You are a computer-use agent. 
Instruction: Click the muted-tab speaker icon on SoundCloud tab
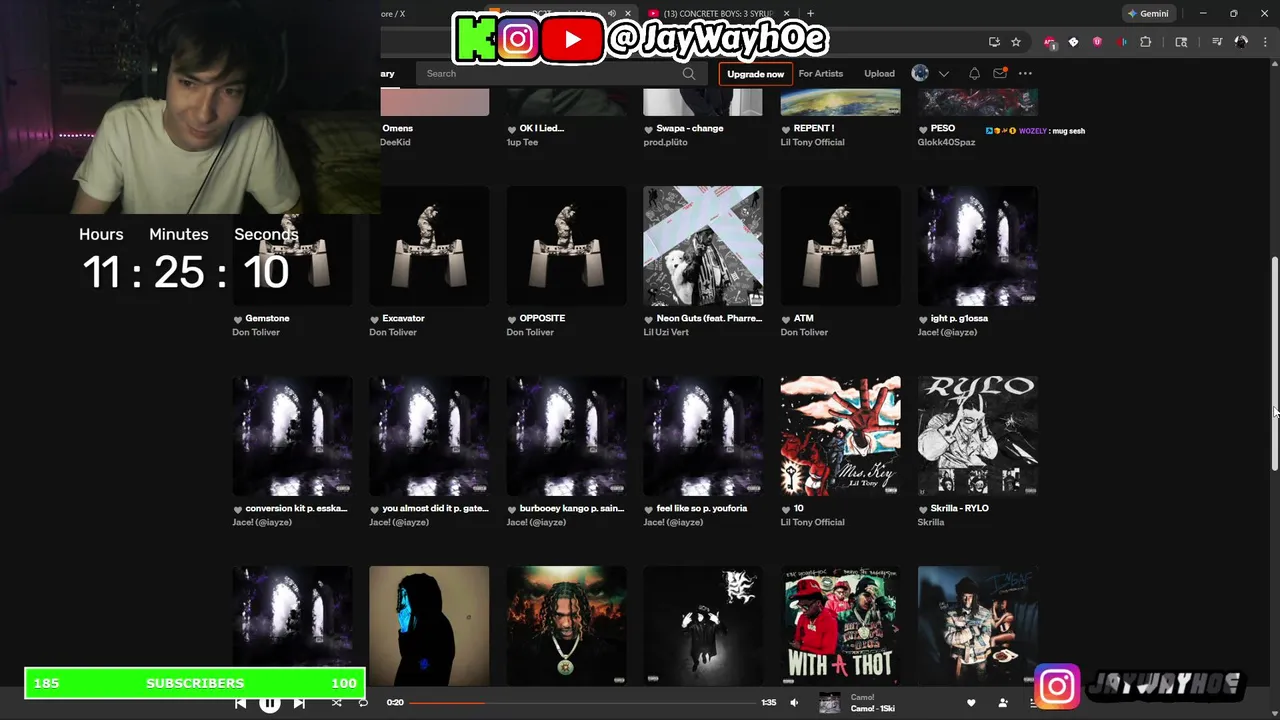point(611,14)
